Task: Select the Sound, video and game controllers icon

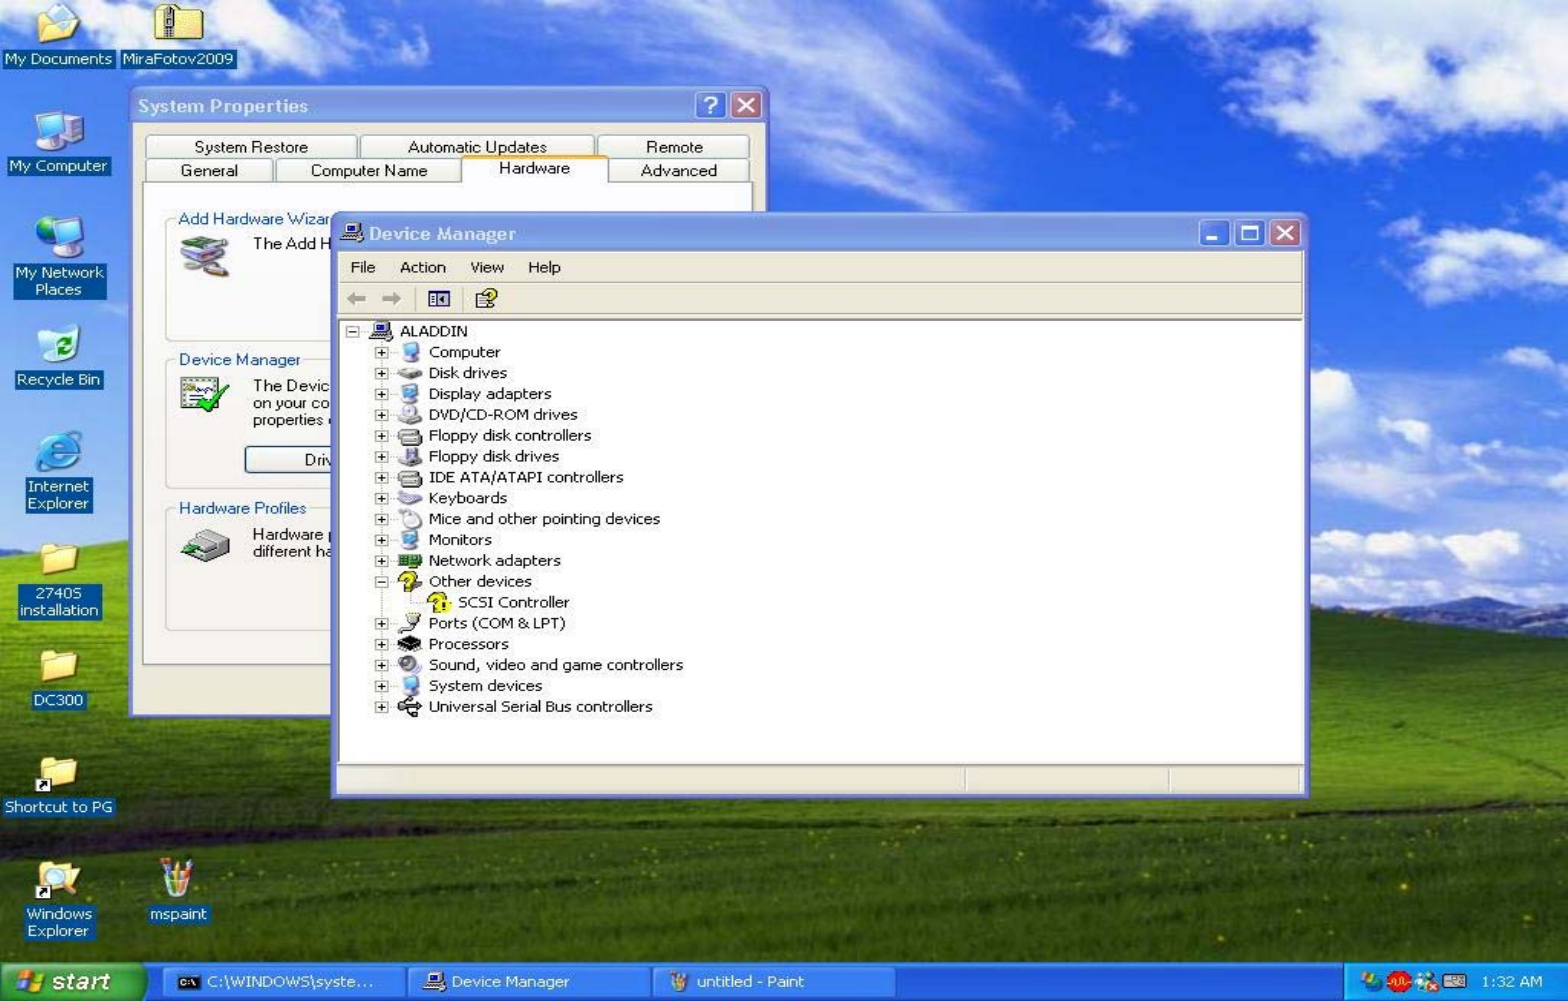Action: 410,664
